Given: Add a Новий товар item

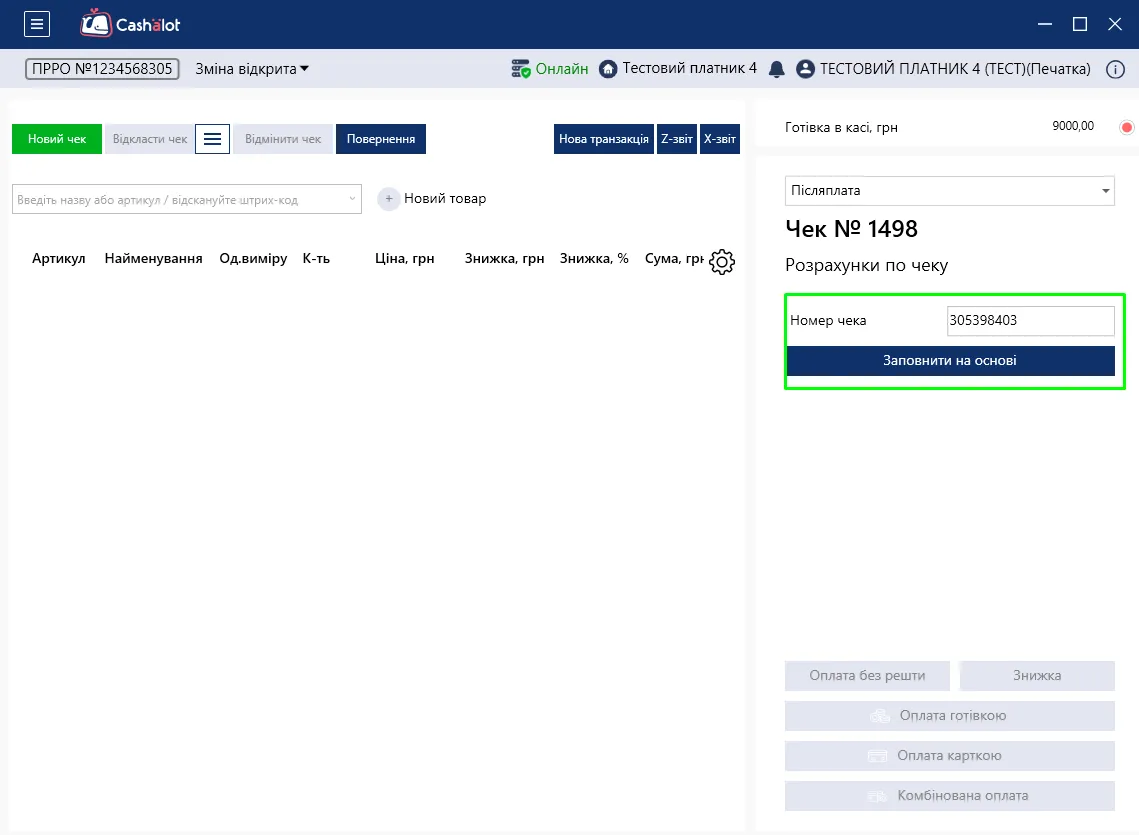Looking at the screenshot, I should tap(431, 198).
